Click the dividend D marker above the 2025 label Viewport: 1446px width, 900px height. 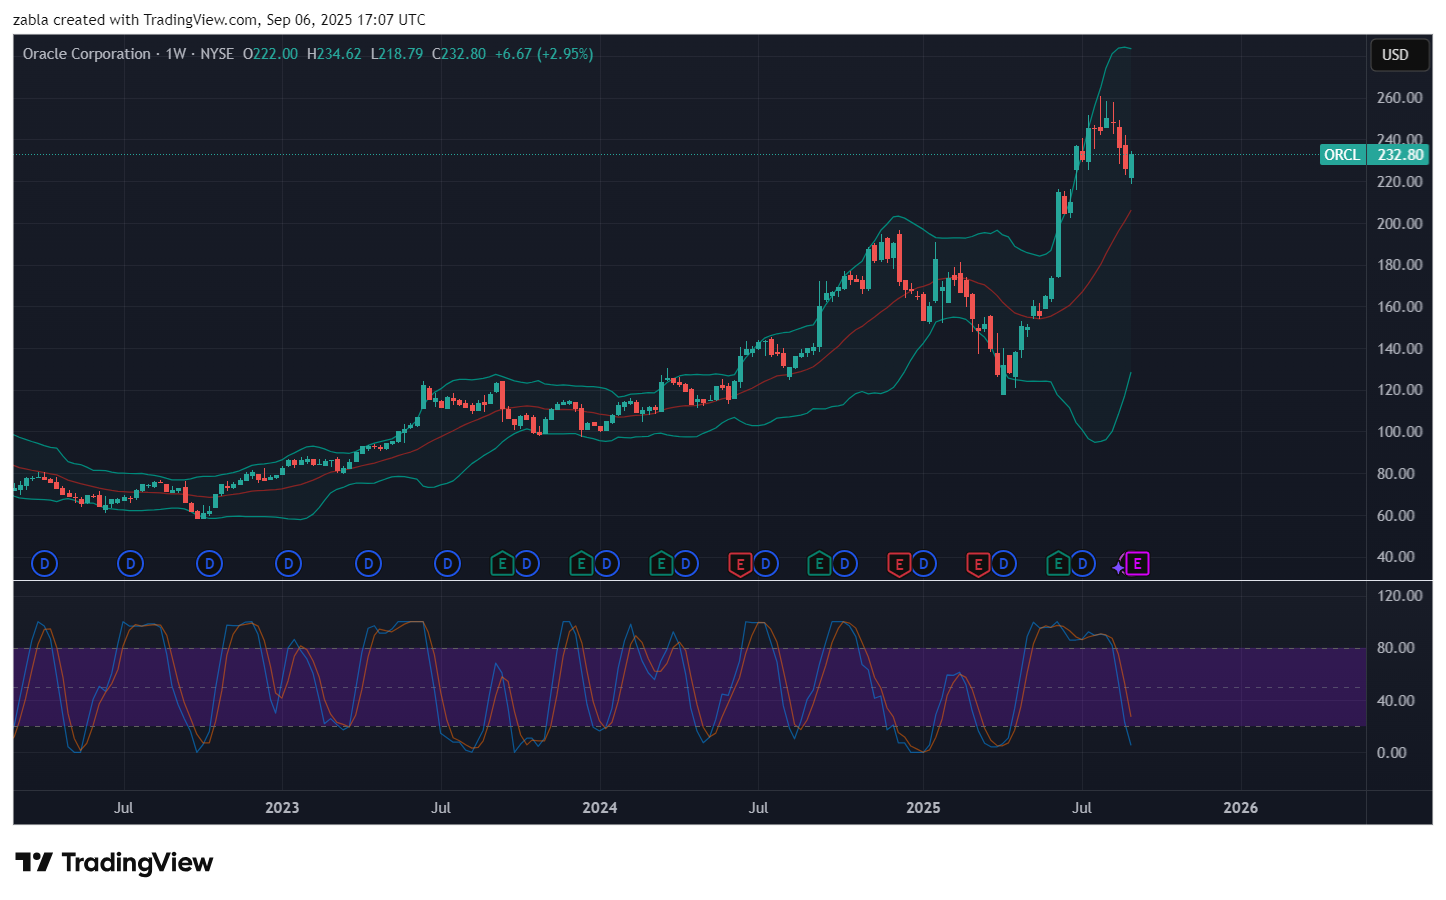pyautogui.click(x=923, y=564)
